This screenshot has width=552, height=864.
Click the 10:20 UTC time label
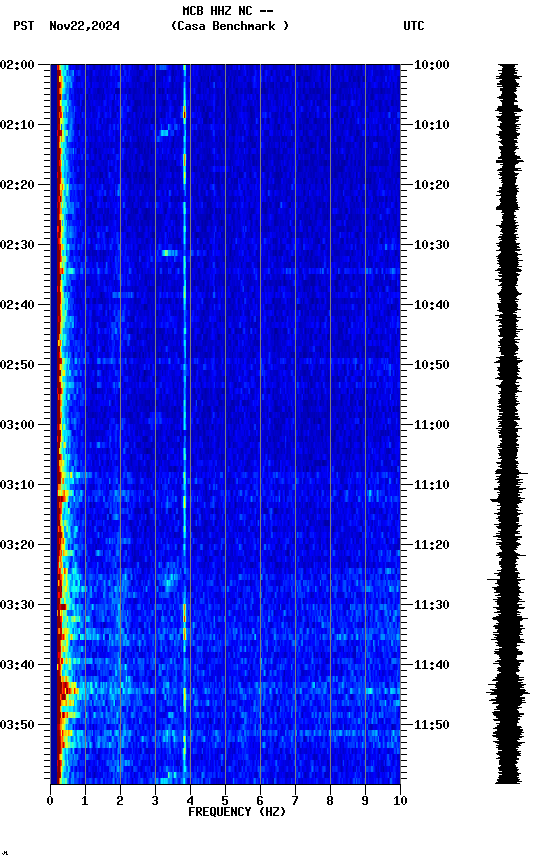click(x=432, y=185)
